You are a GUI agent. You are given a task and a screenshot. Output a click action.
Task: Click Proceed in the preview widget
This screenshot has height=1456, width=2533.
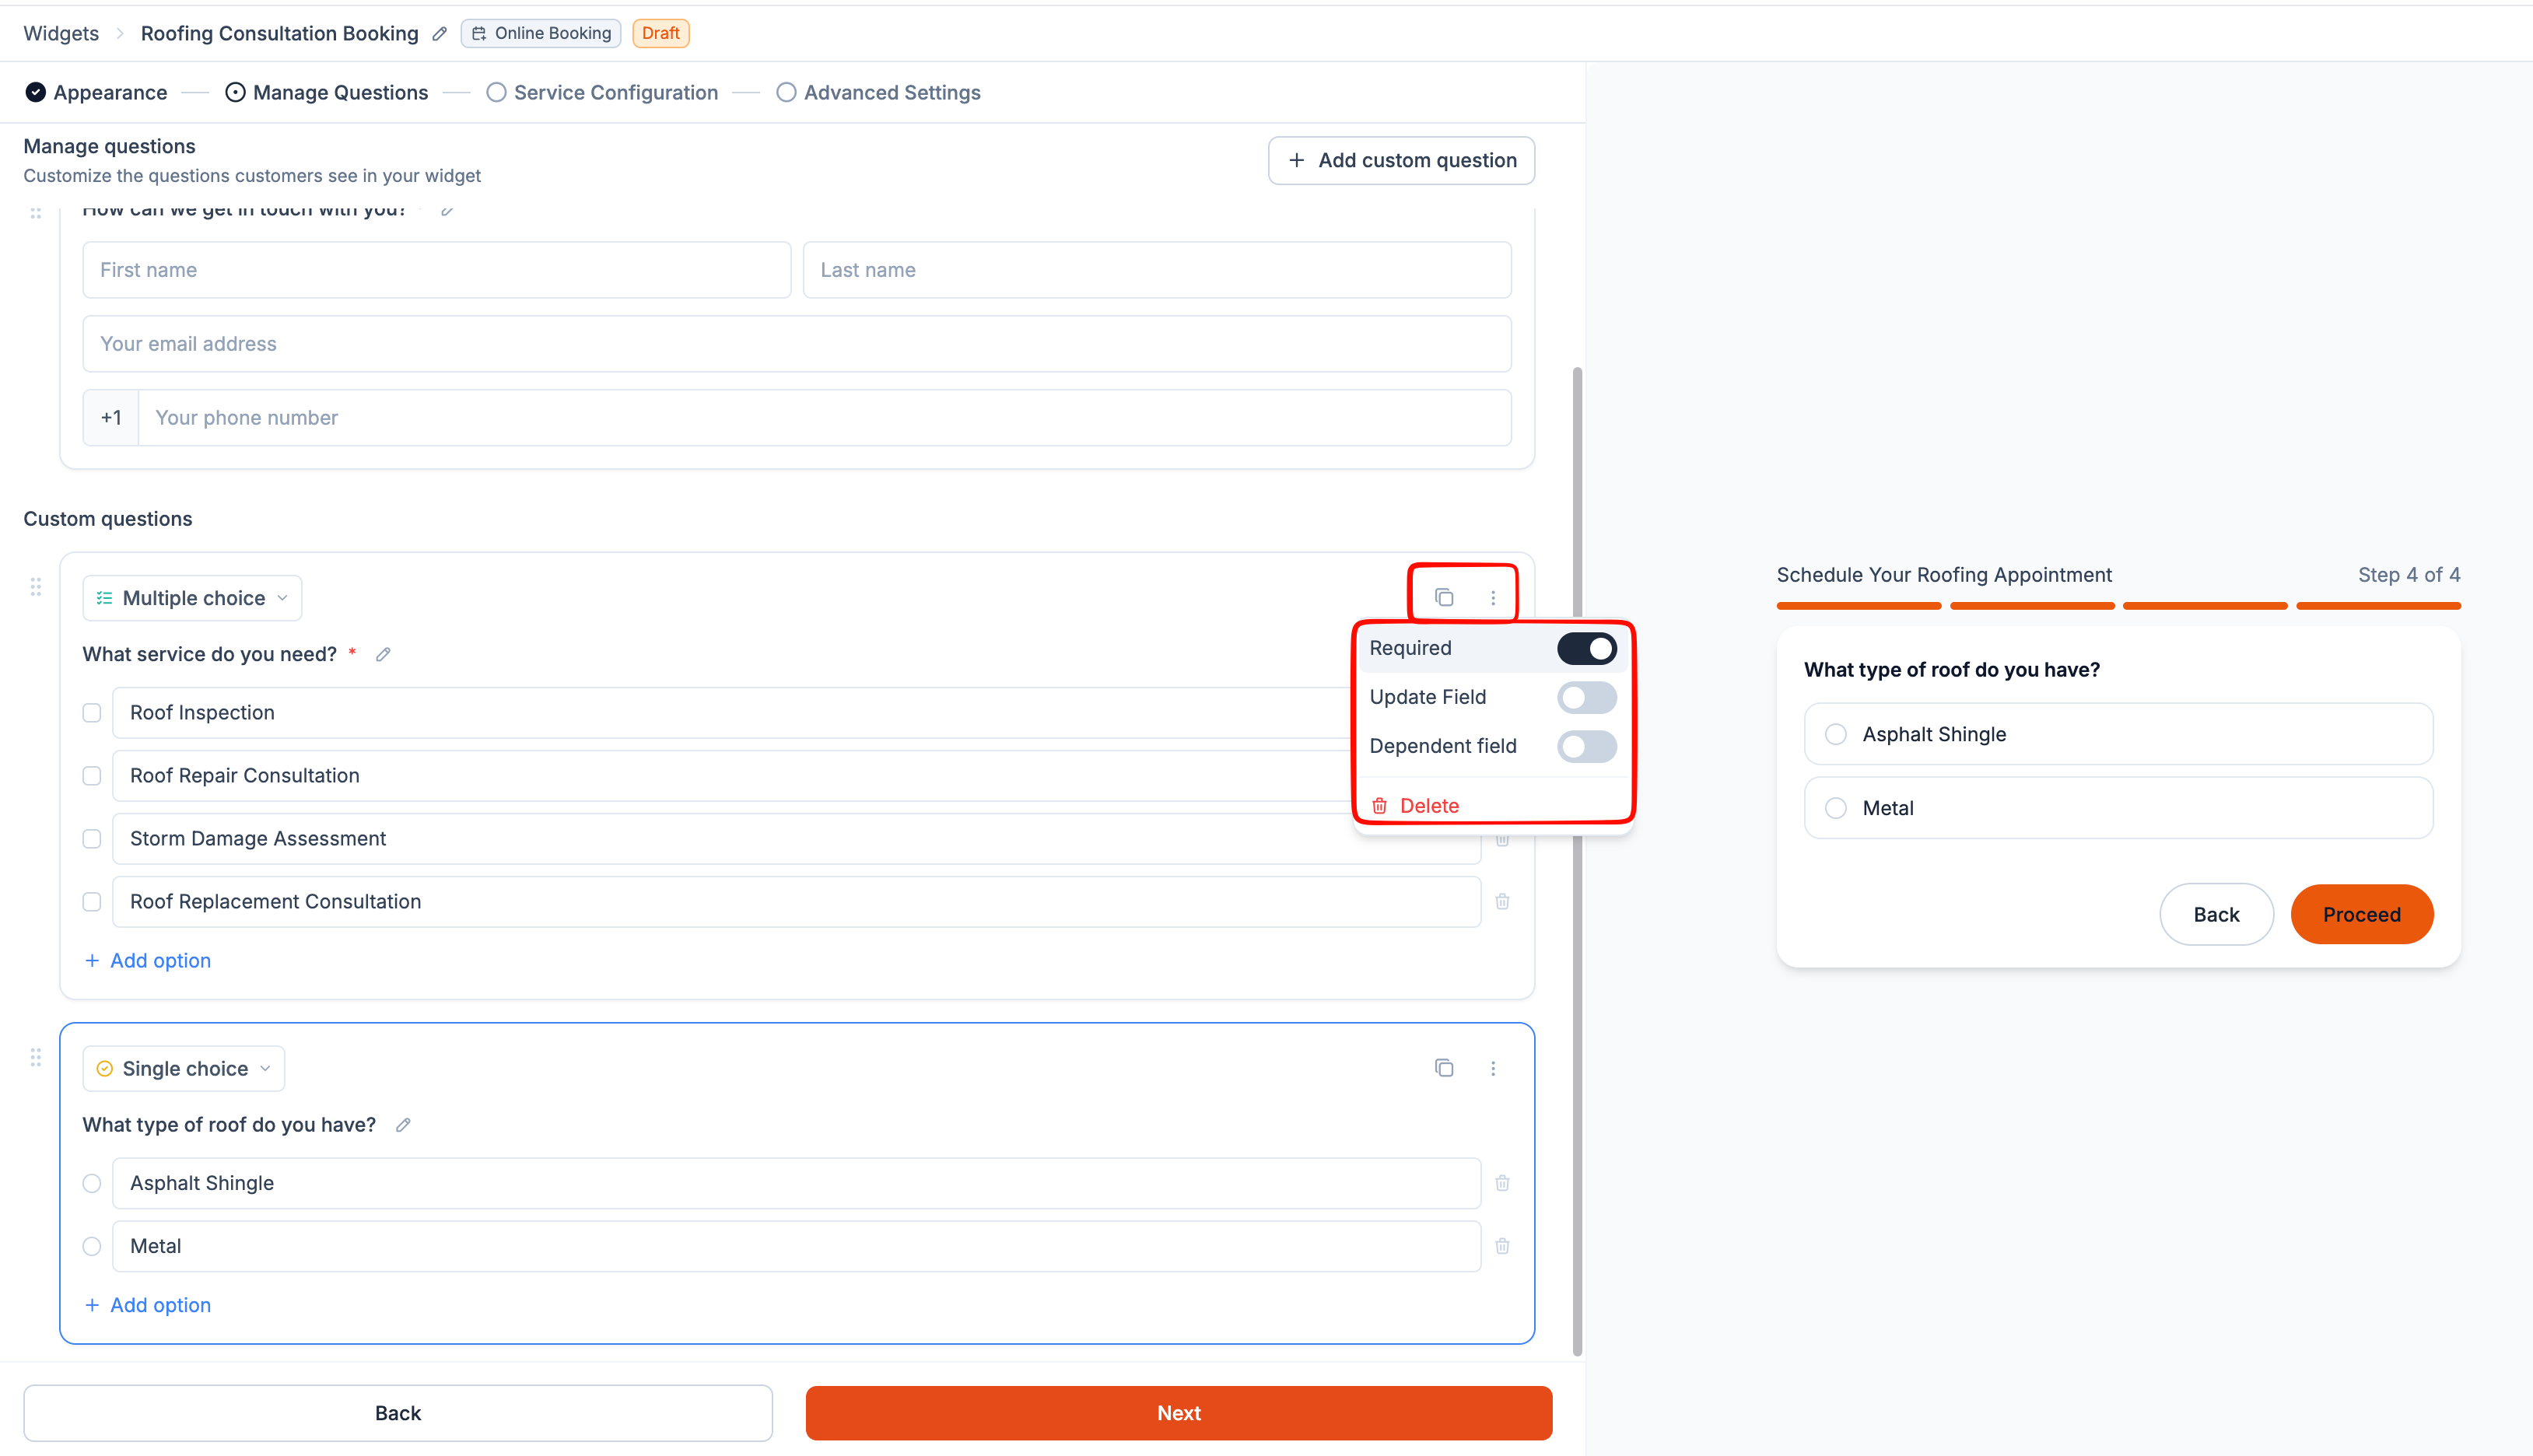(x=2361, y=914)
